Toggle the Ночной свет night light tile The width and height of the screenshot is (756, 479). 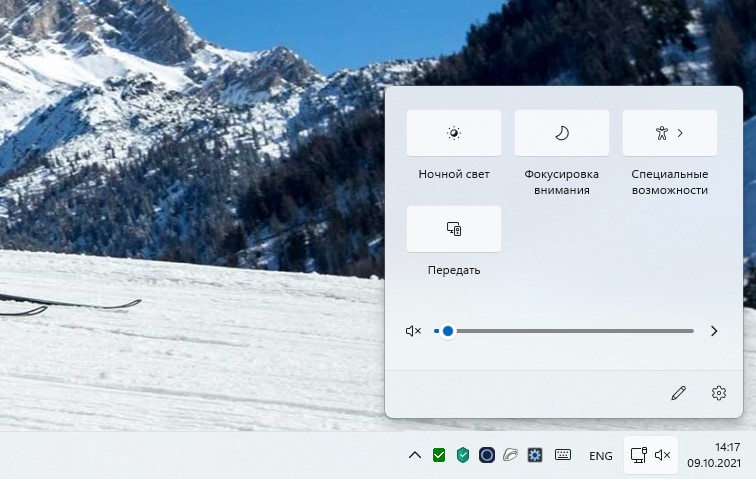tap(454, 133)
